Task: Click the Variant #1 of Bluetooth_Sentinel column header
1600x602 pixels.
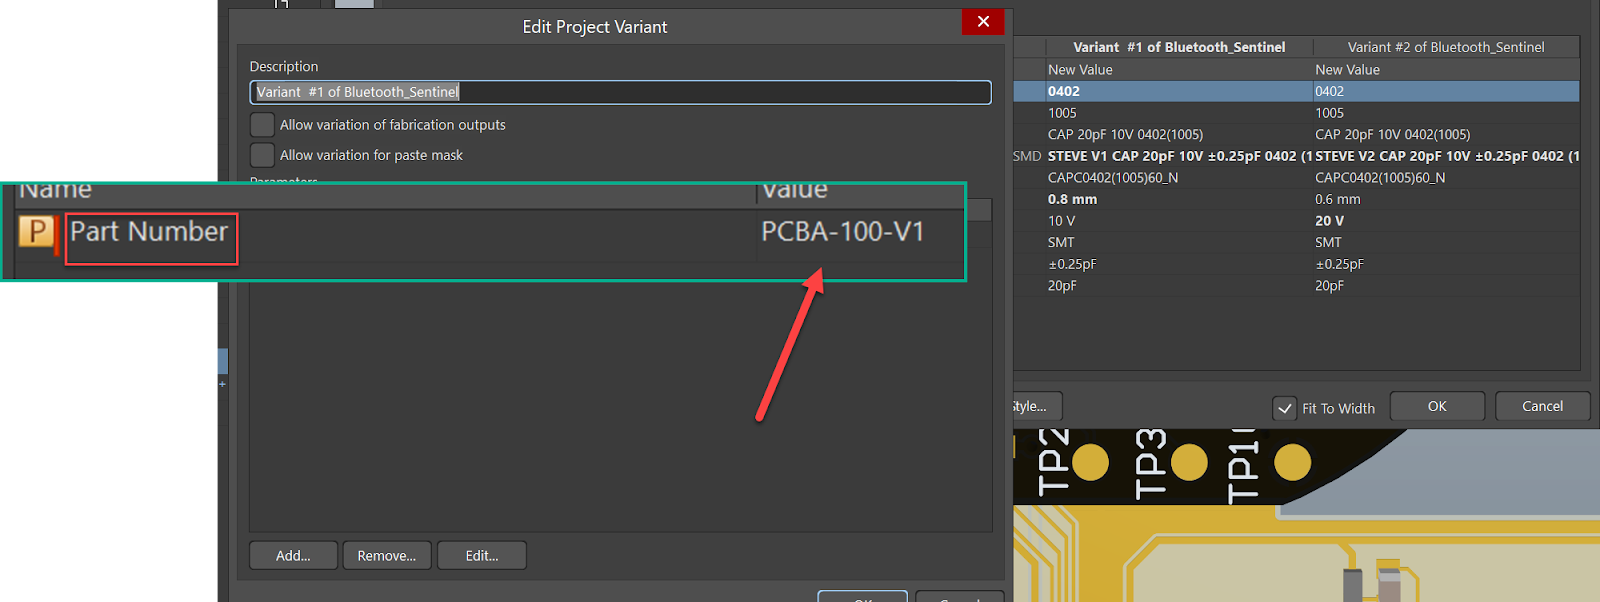Action: 1179,47
